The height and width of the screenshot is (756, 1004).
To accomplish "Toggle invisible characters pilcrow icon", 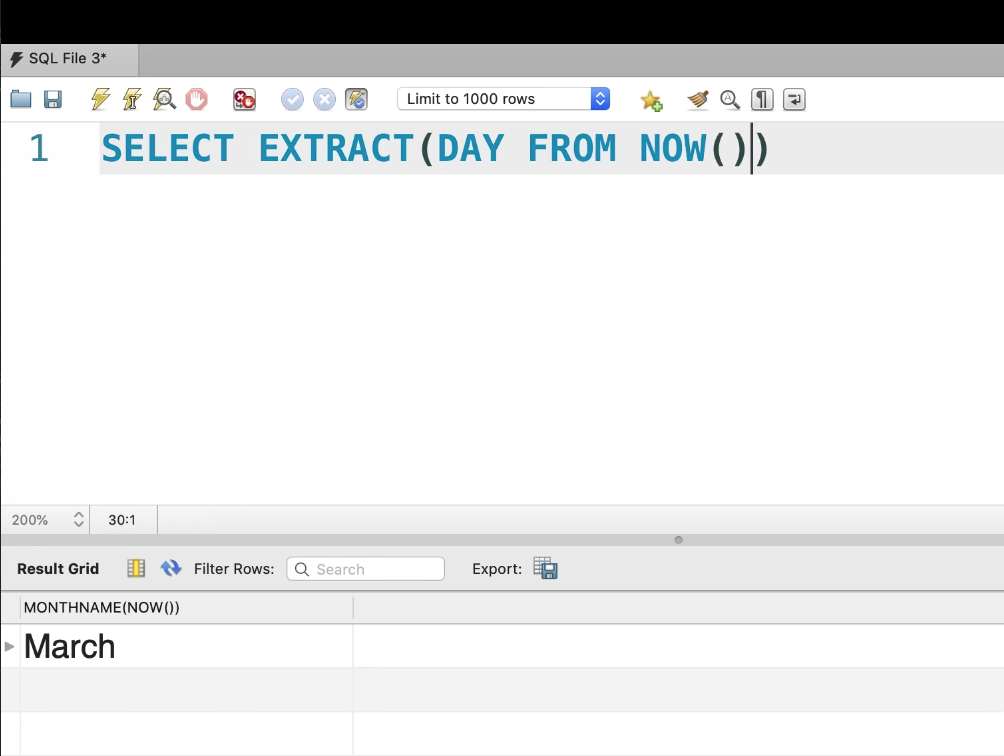I will pos(762,99).
